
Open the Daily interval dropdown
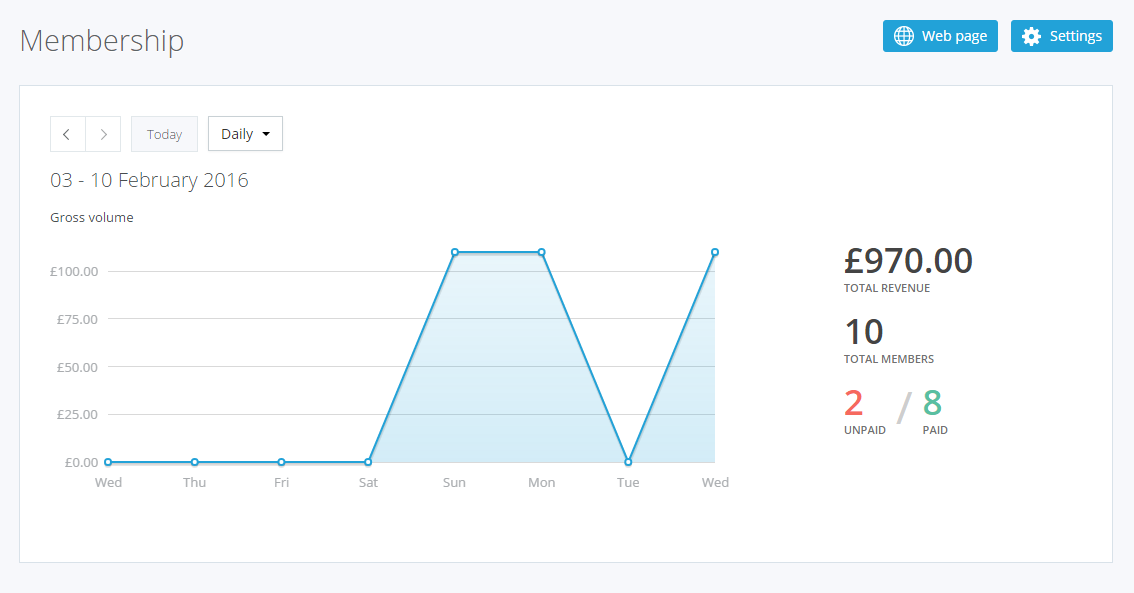pos(245,134)
